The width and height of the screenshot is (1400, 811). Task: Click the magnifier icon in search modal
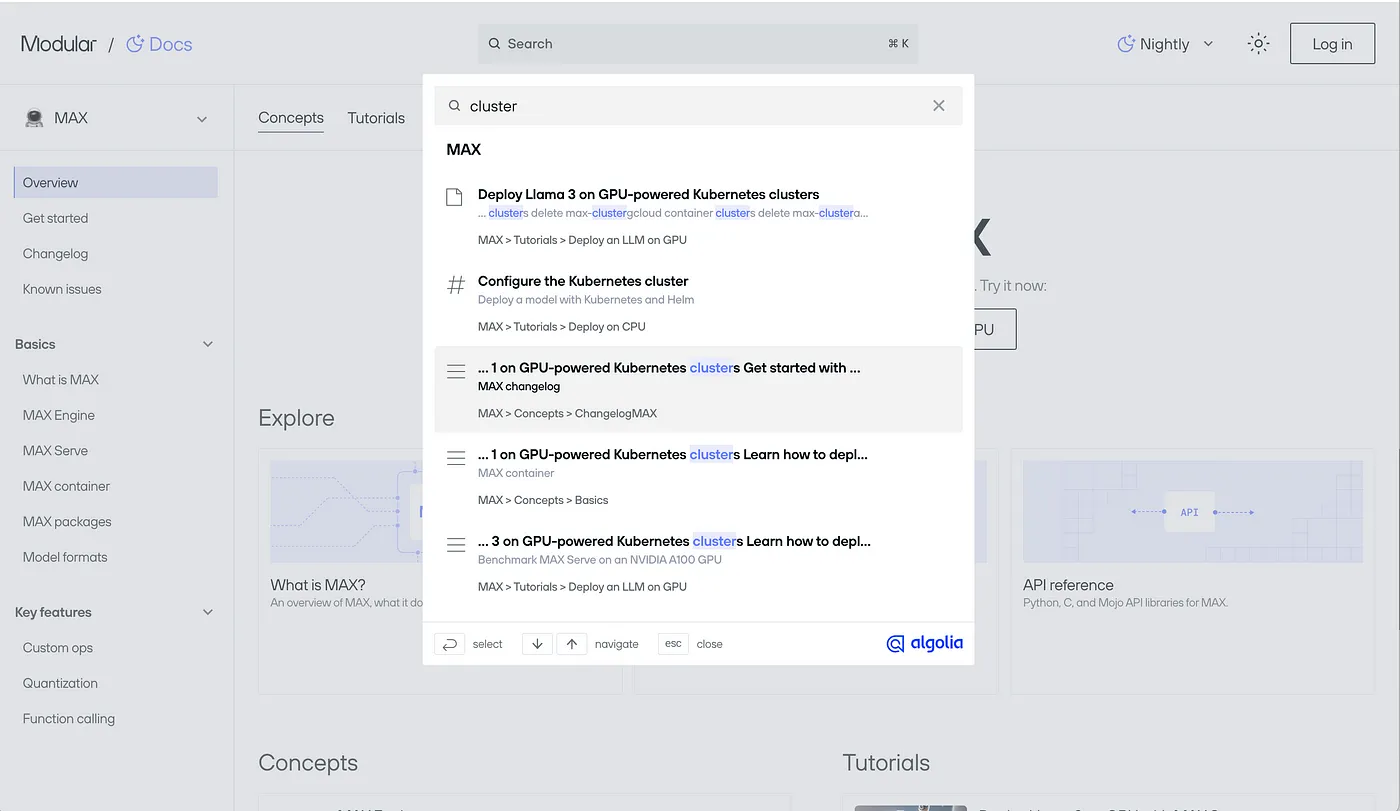(x=454, y=106)
